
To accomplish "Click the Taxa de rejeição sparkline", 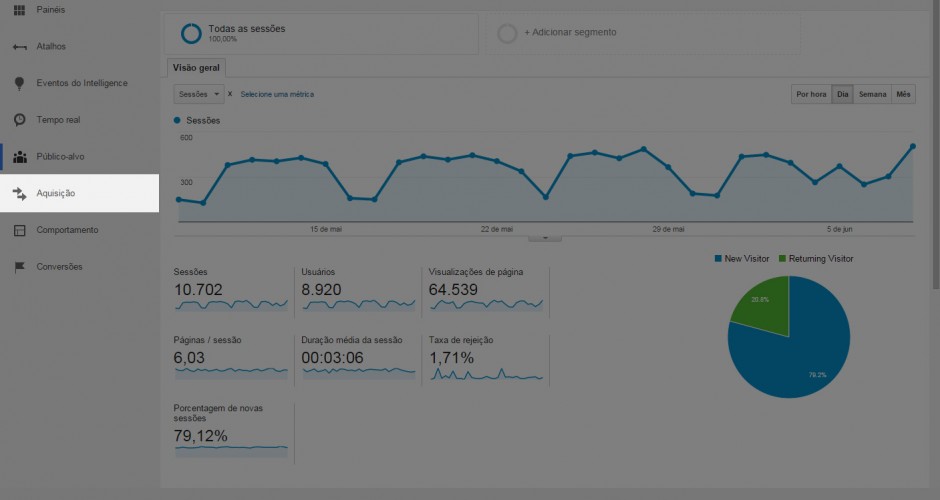I will pyautogui.click(x=487, y=375).
